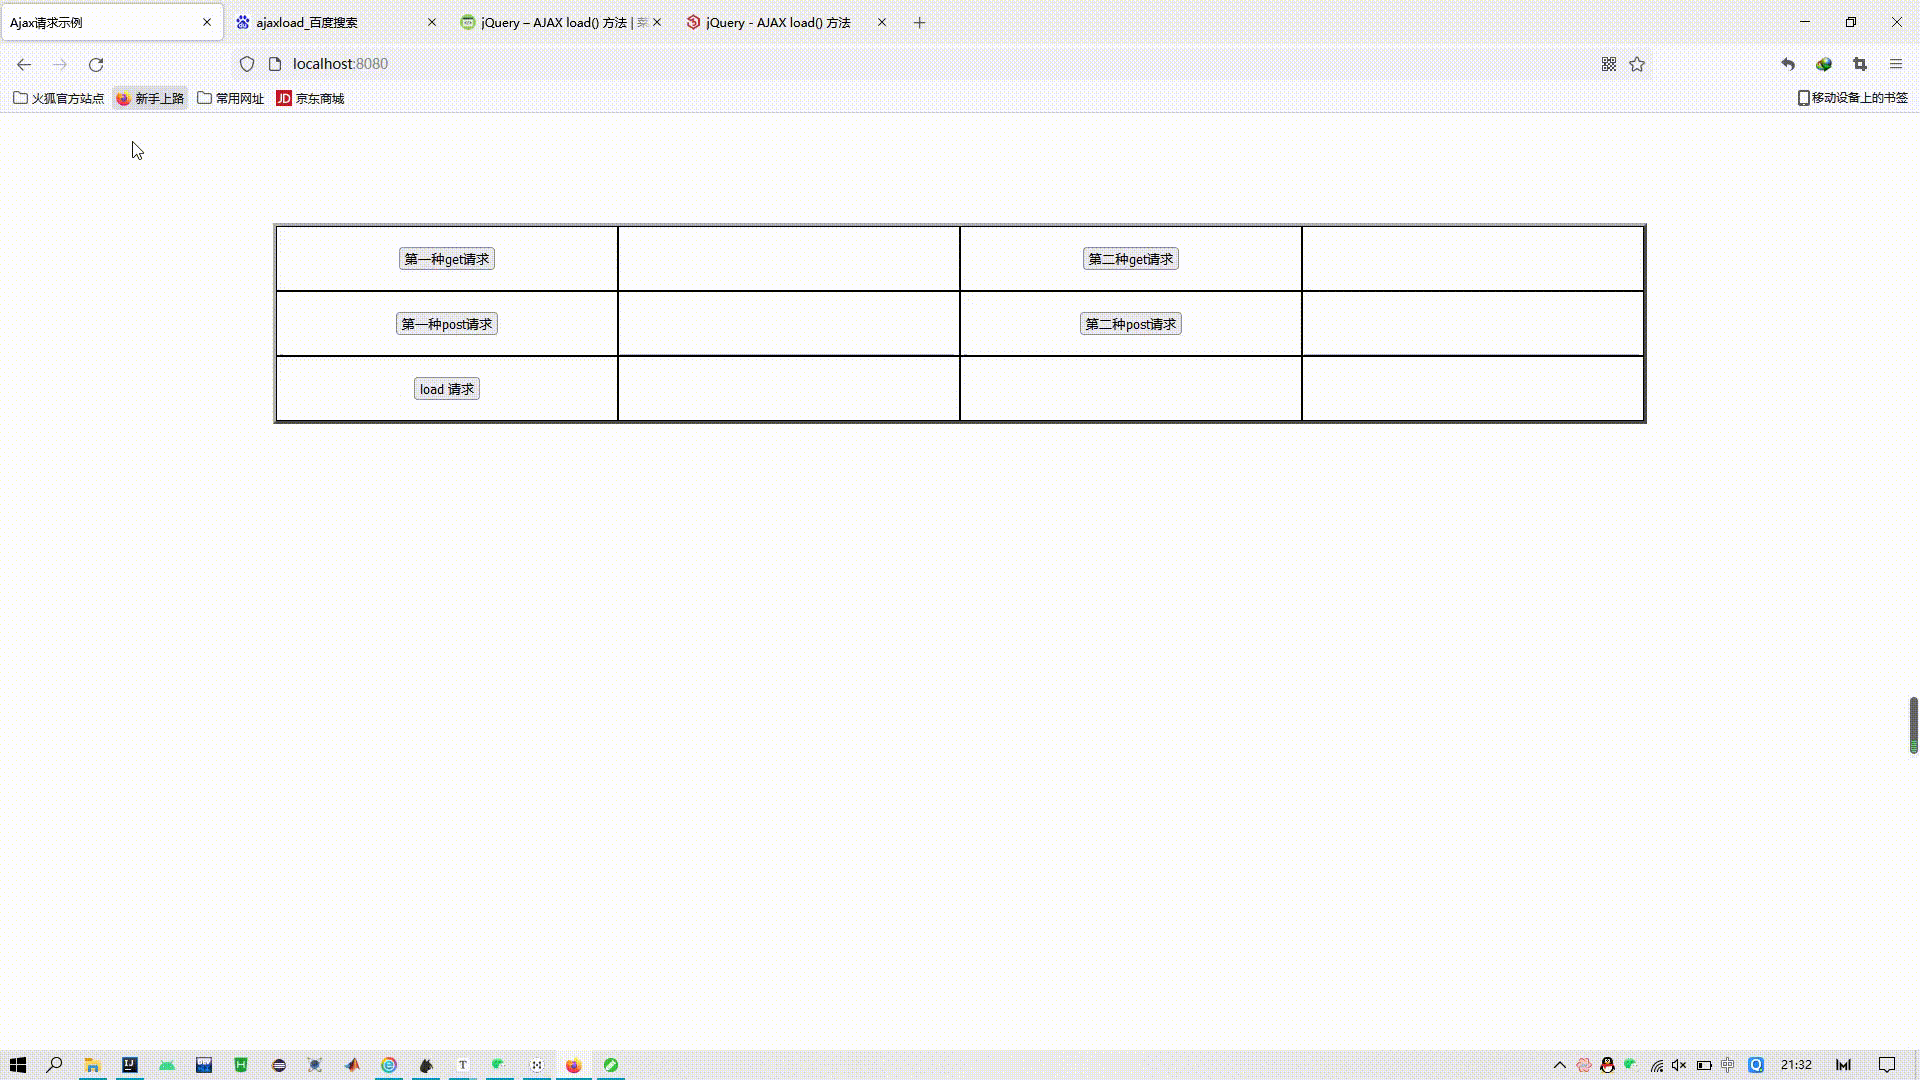Image resolution: width=1920 pixels, height=1080 pixels.
Task: Click the undo arrow toolbar icon
Action: pos(1788,64)
